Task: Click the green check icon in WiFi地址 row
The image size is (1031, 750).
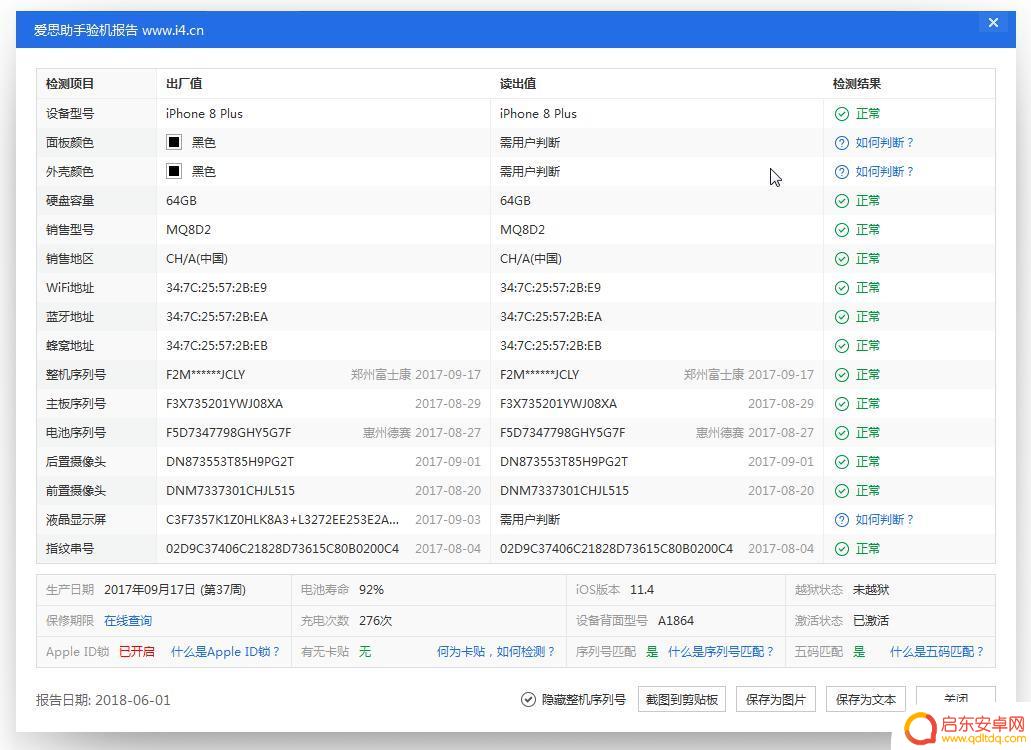Action: (x=842, y=287)
